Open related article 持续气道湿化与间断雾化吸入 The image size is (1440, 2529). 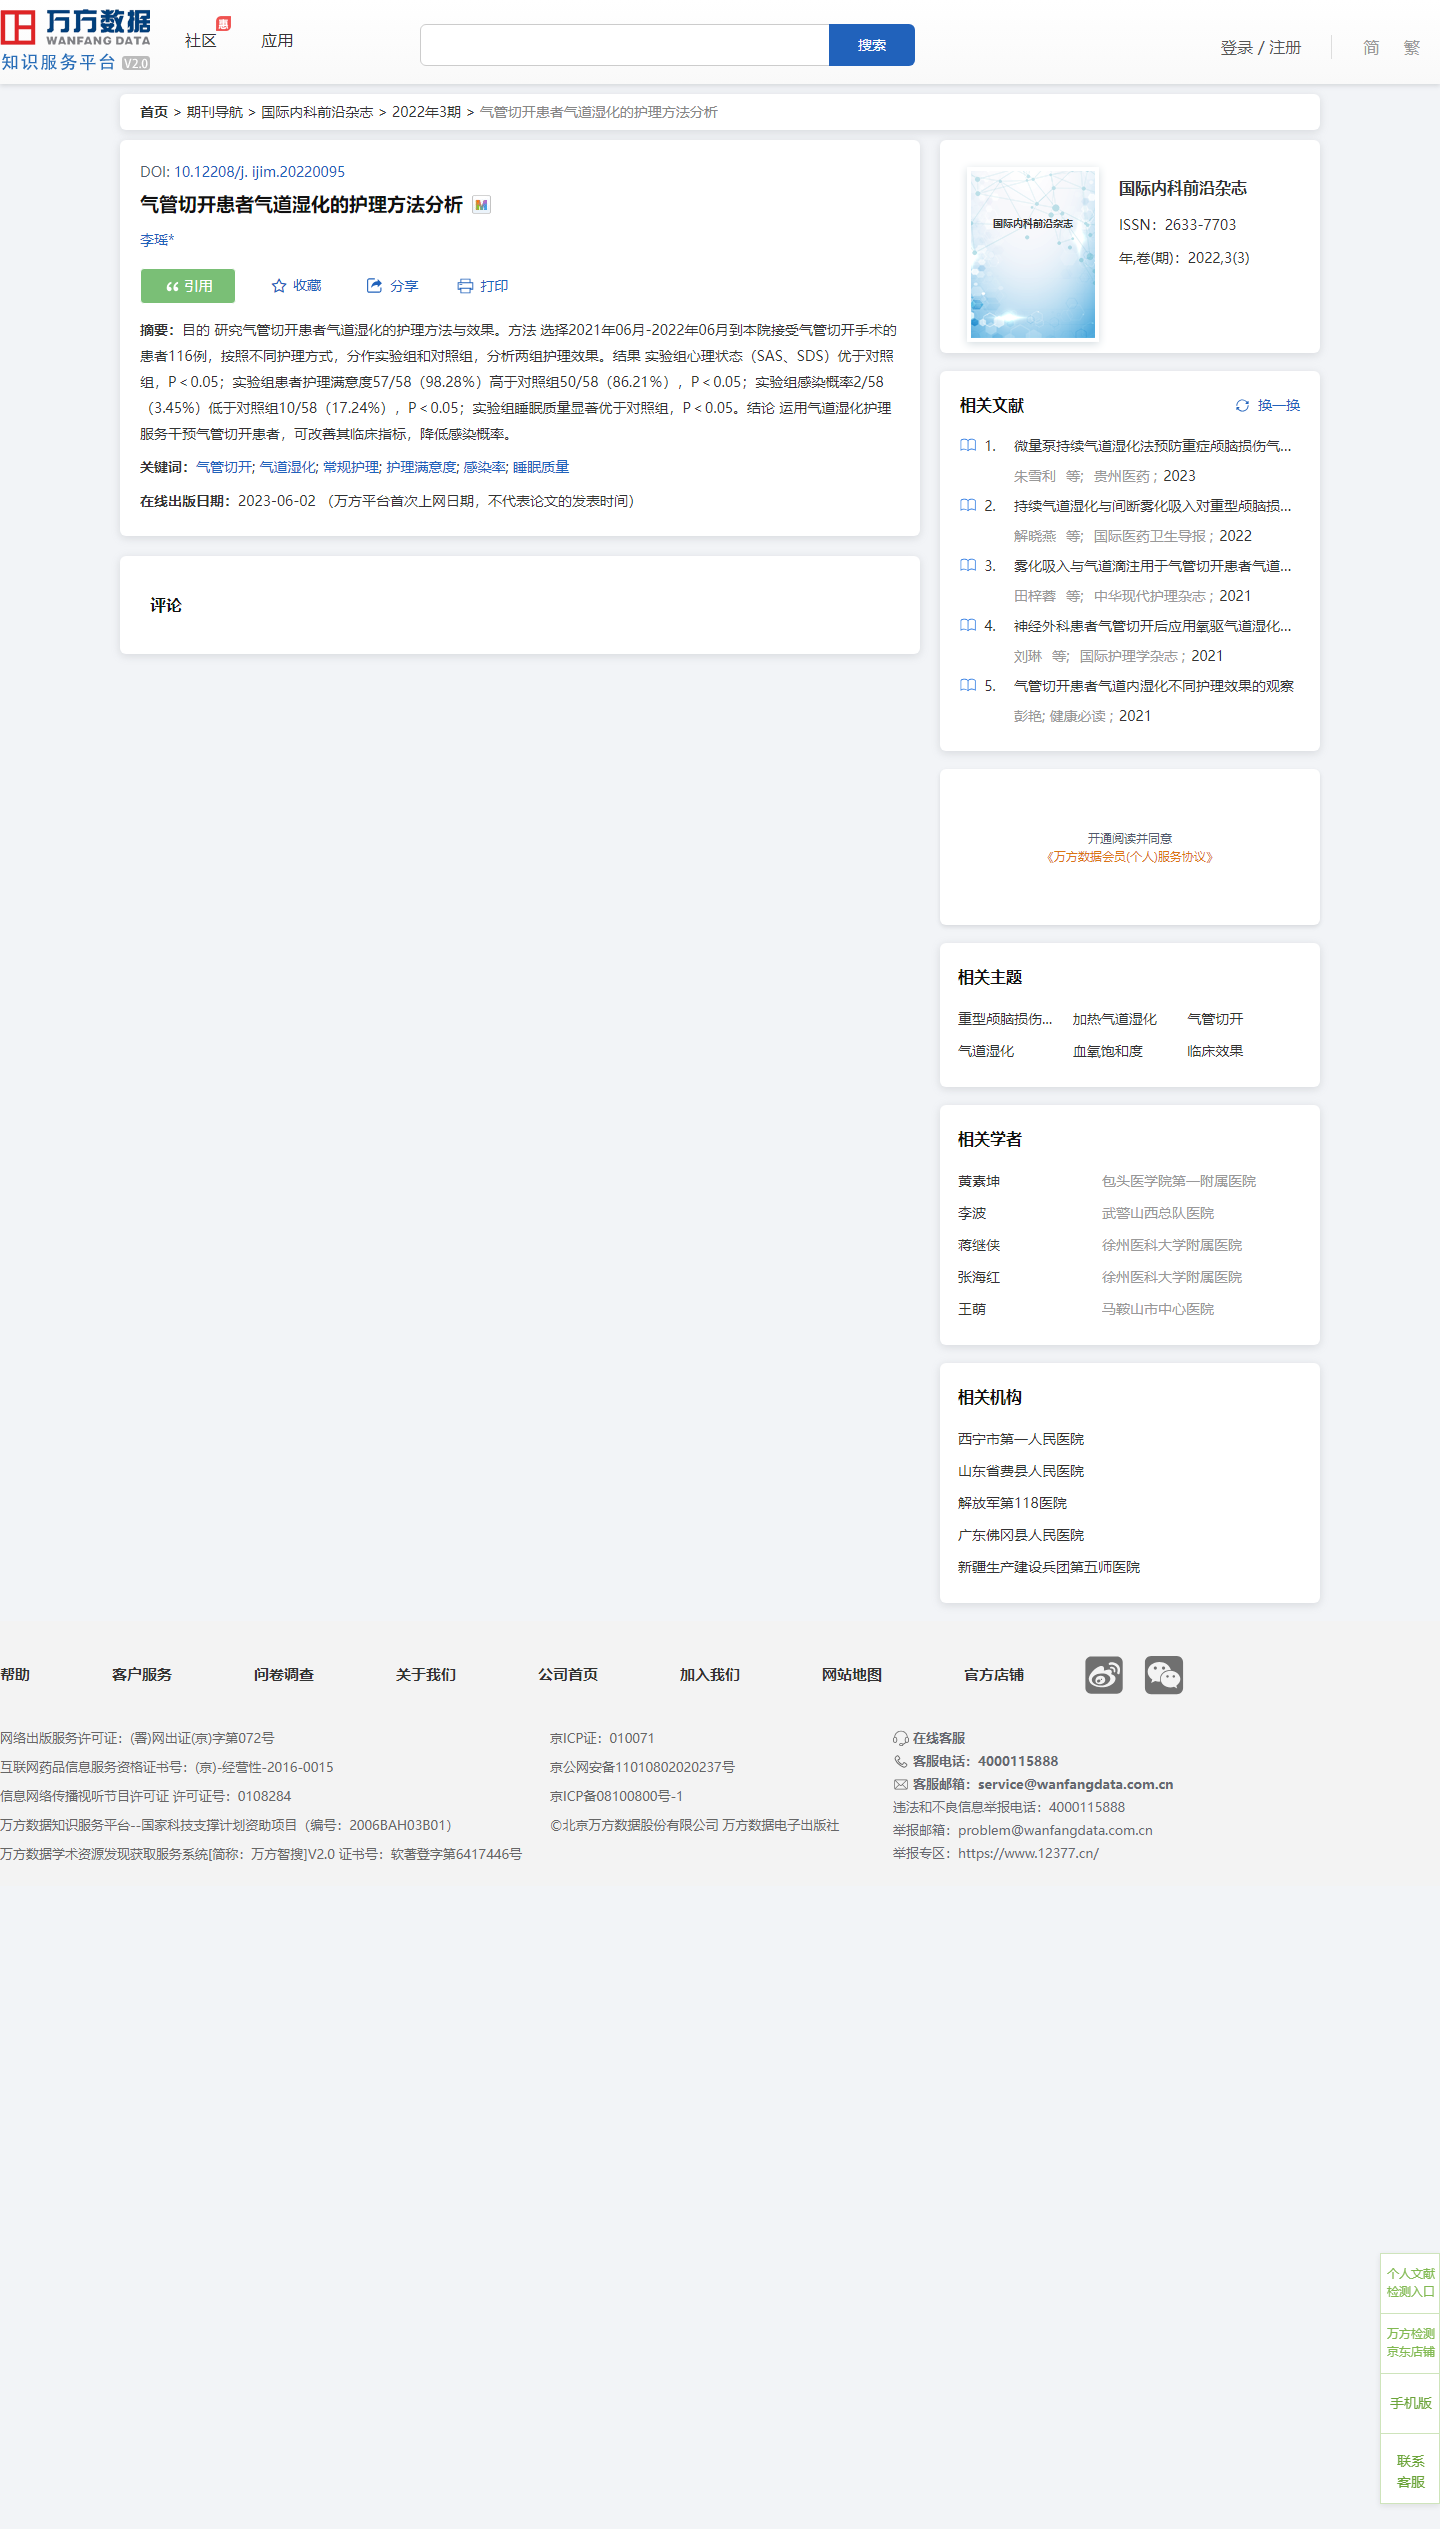(x=1152, y=505)
